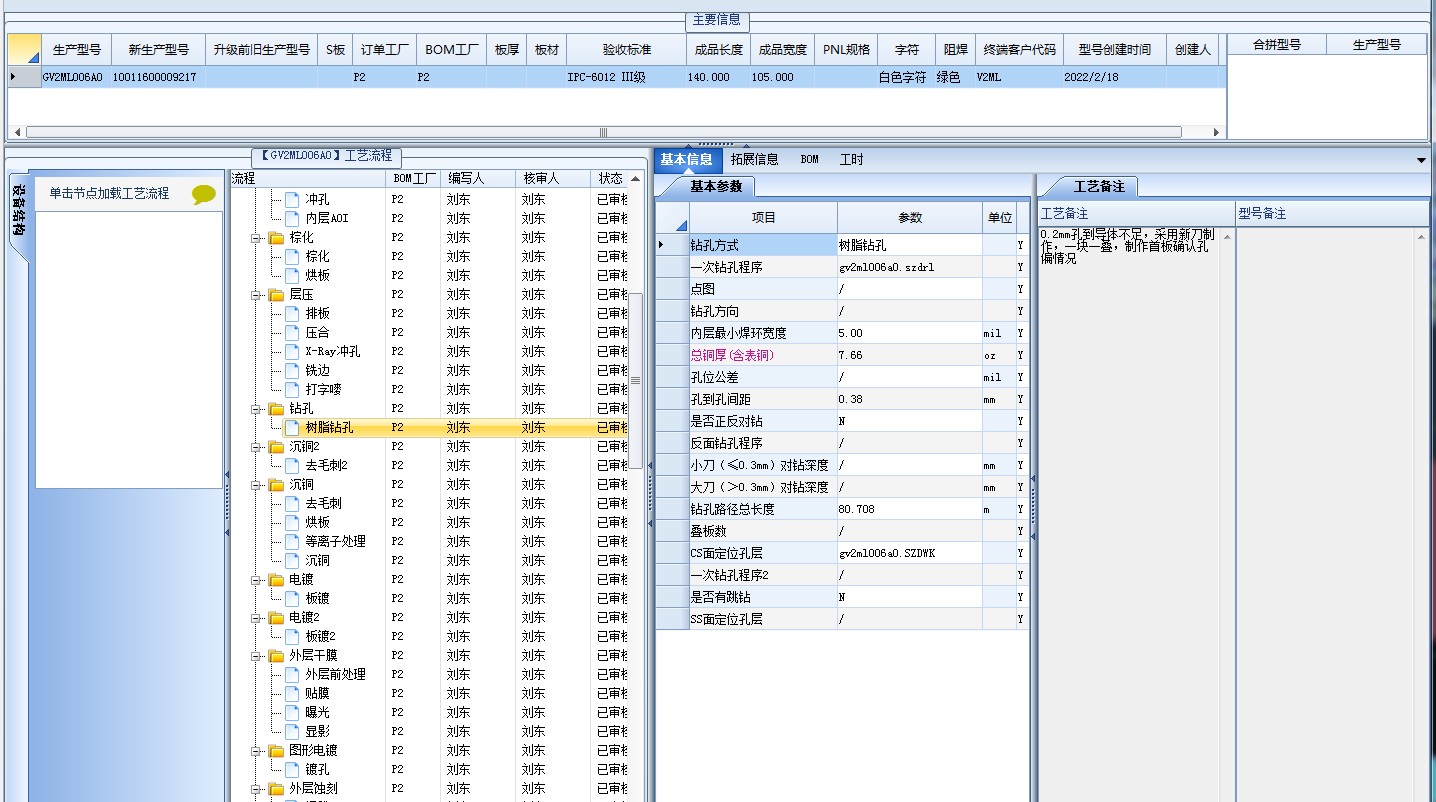
Task: Click the 生产型号 column header
Action: click(76, 49)
